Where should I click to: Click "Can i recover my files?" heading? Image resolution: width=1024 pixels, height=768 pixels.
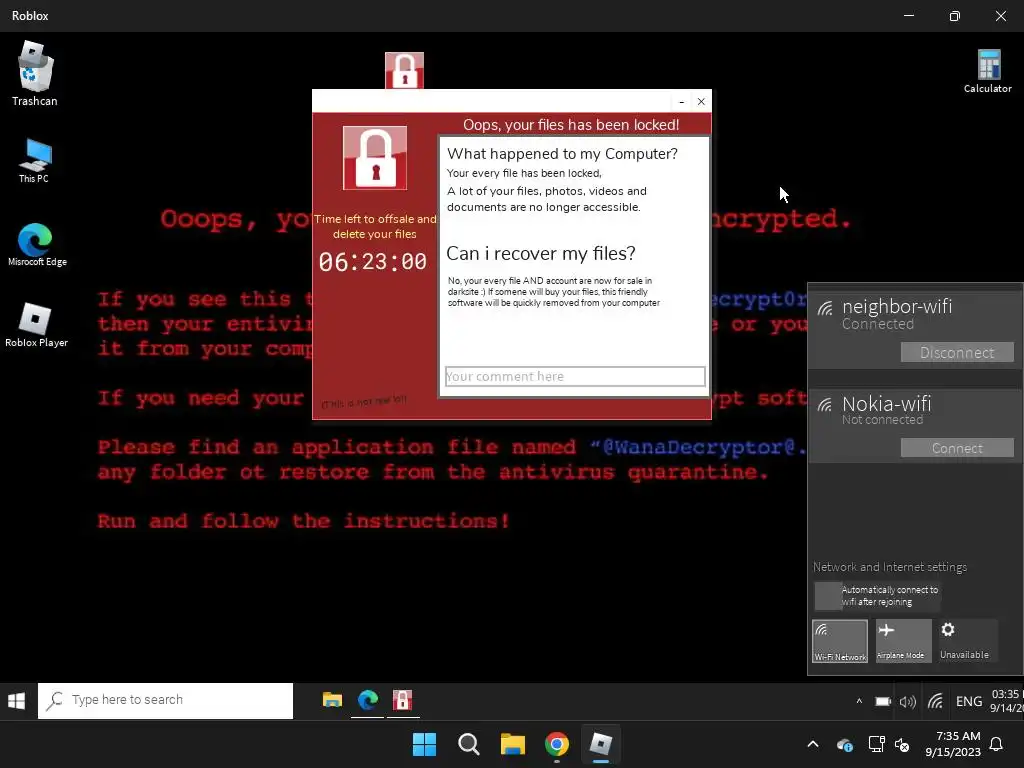point(541,253)
